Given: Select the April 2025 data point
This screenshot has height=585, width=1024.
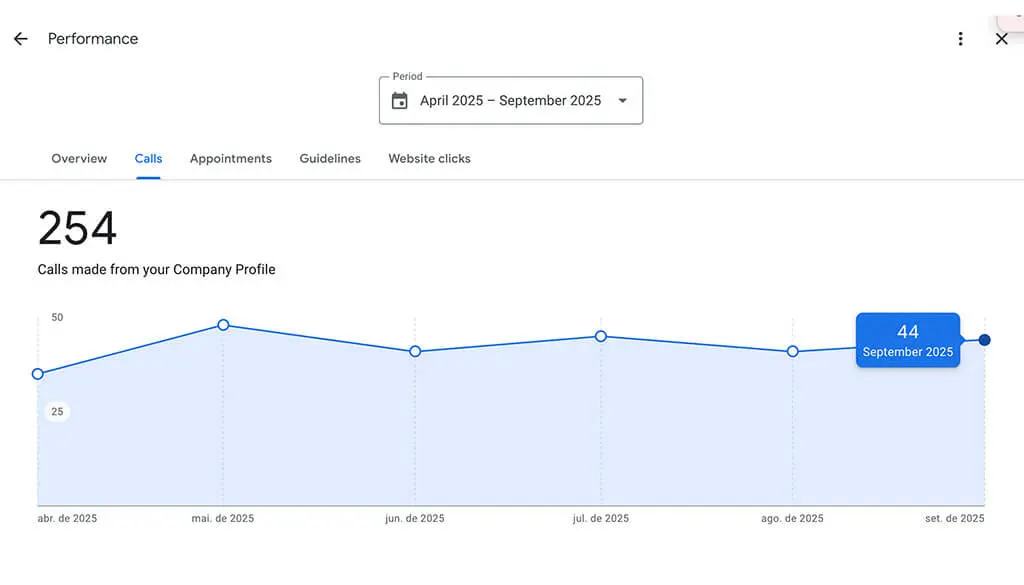Looking at the screenshot, I should (x=37, y=374).
